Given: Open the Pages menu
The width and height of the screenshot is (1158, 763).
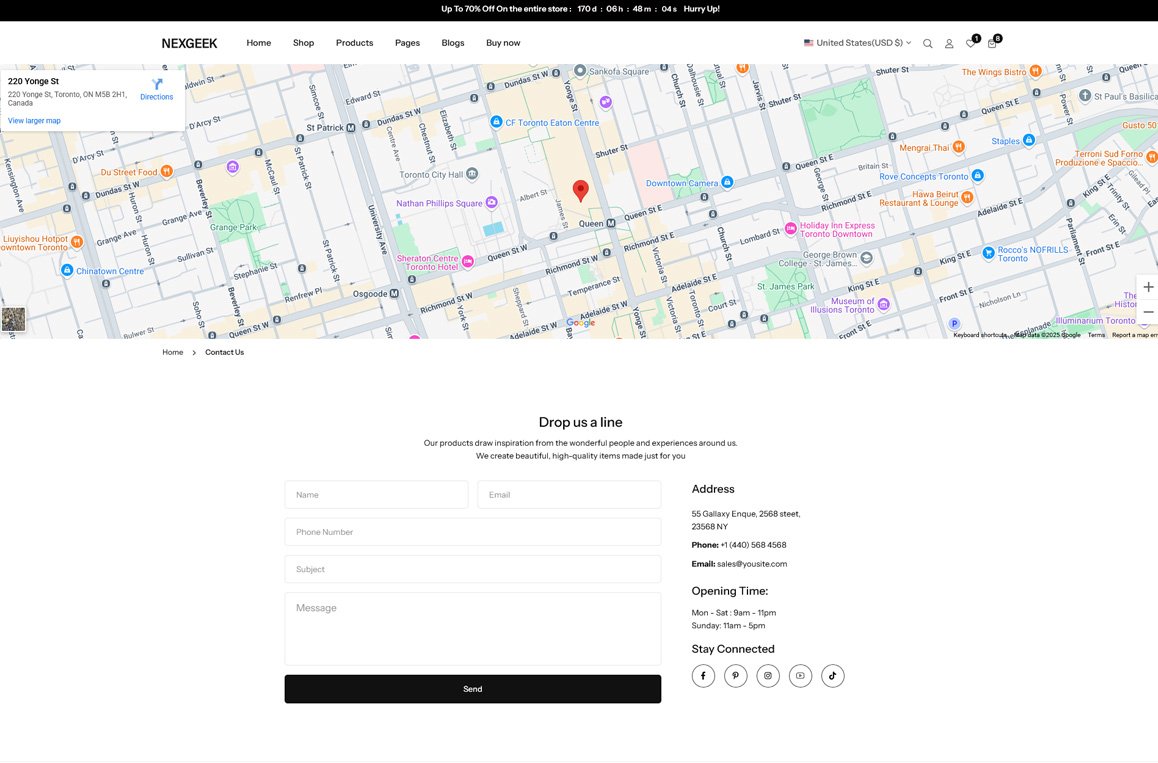Looking at the screenshot, I should 407,43.
